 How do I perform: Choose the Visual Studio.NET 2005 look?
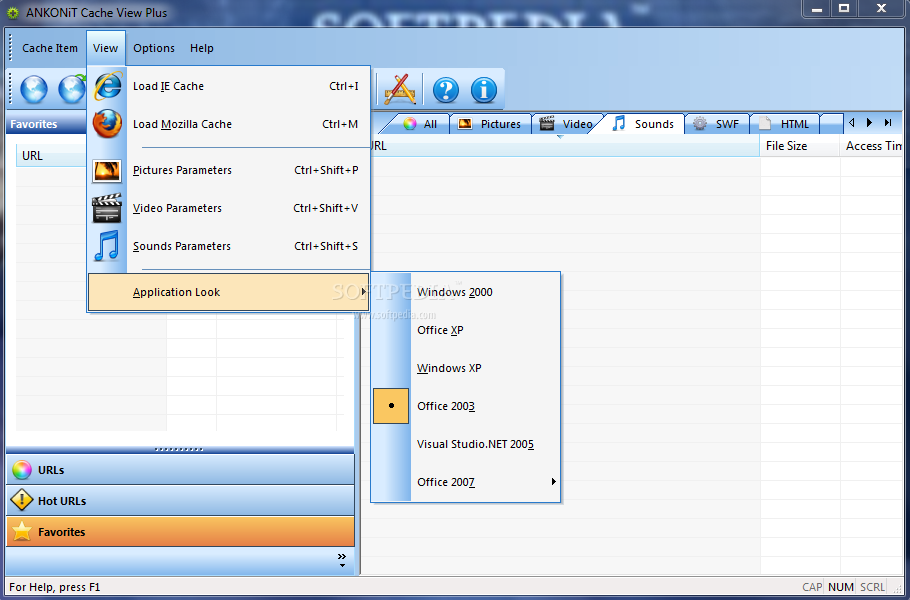pyautogui.click(x=465, y=444)
